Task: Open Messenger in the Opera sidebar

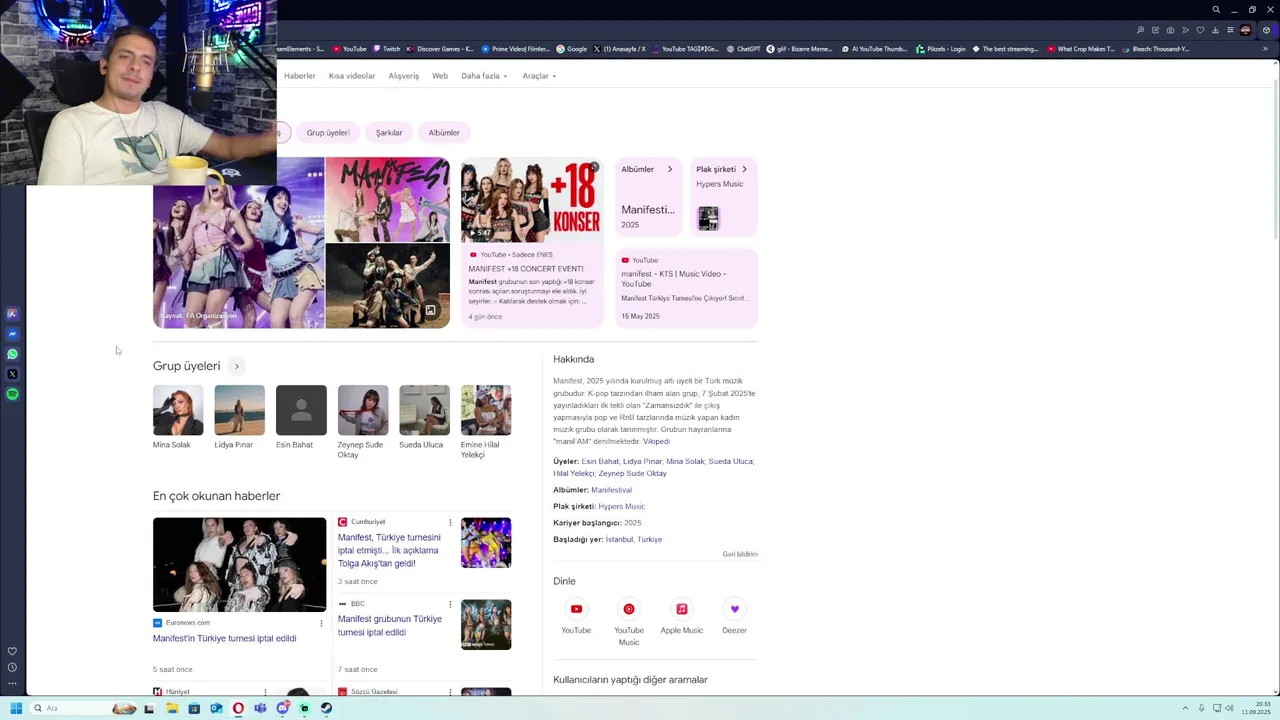Action: point(12,334)
